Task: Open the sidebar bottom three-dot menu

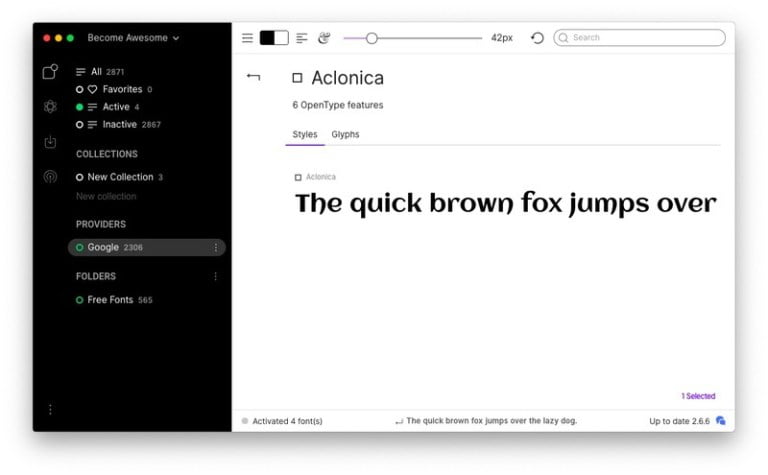Action: click(x=50, y=409)
